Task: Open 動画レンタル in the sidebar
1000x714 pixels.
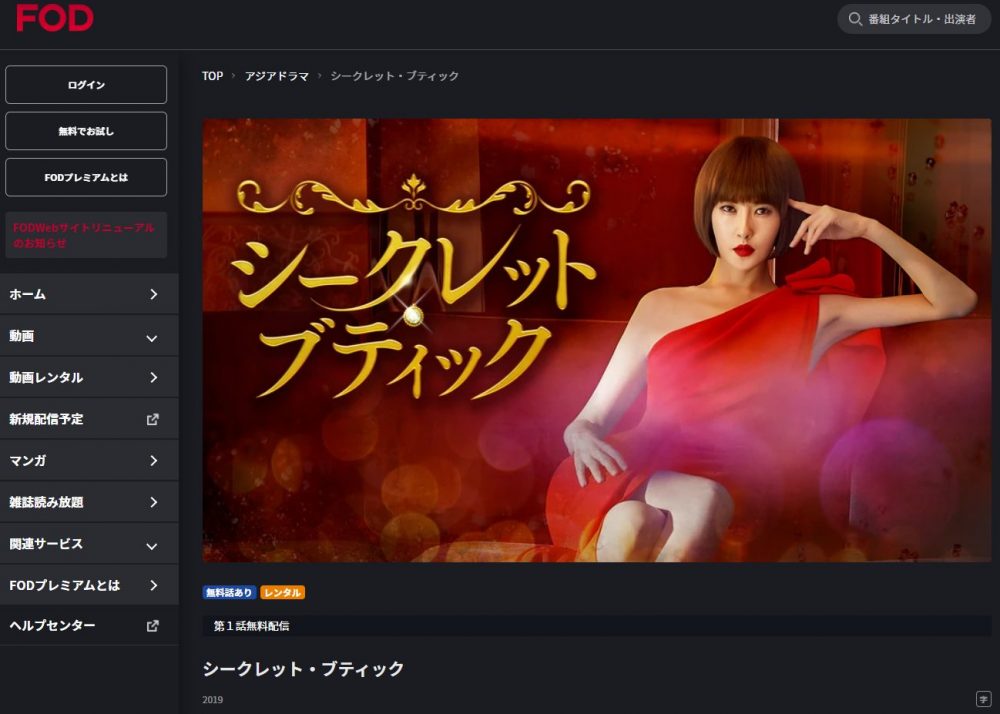Action: (89, 377)
